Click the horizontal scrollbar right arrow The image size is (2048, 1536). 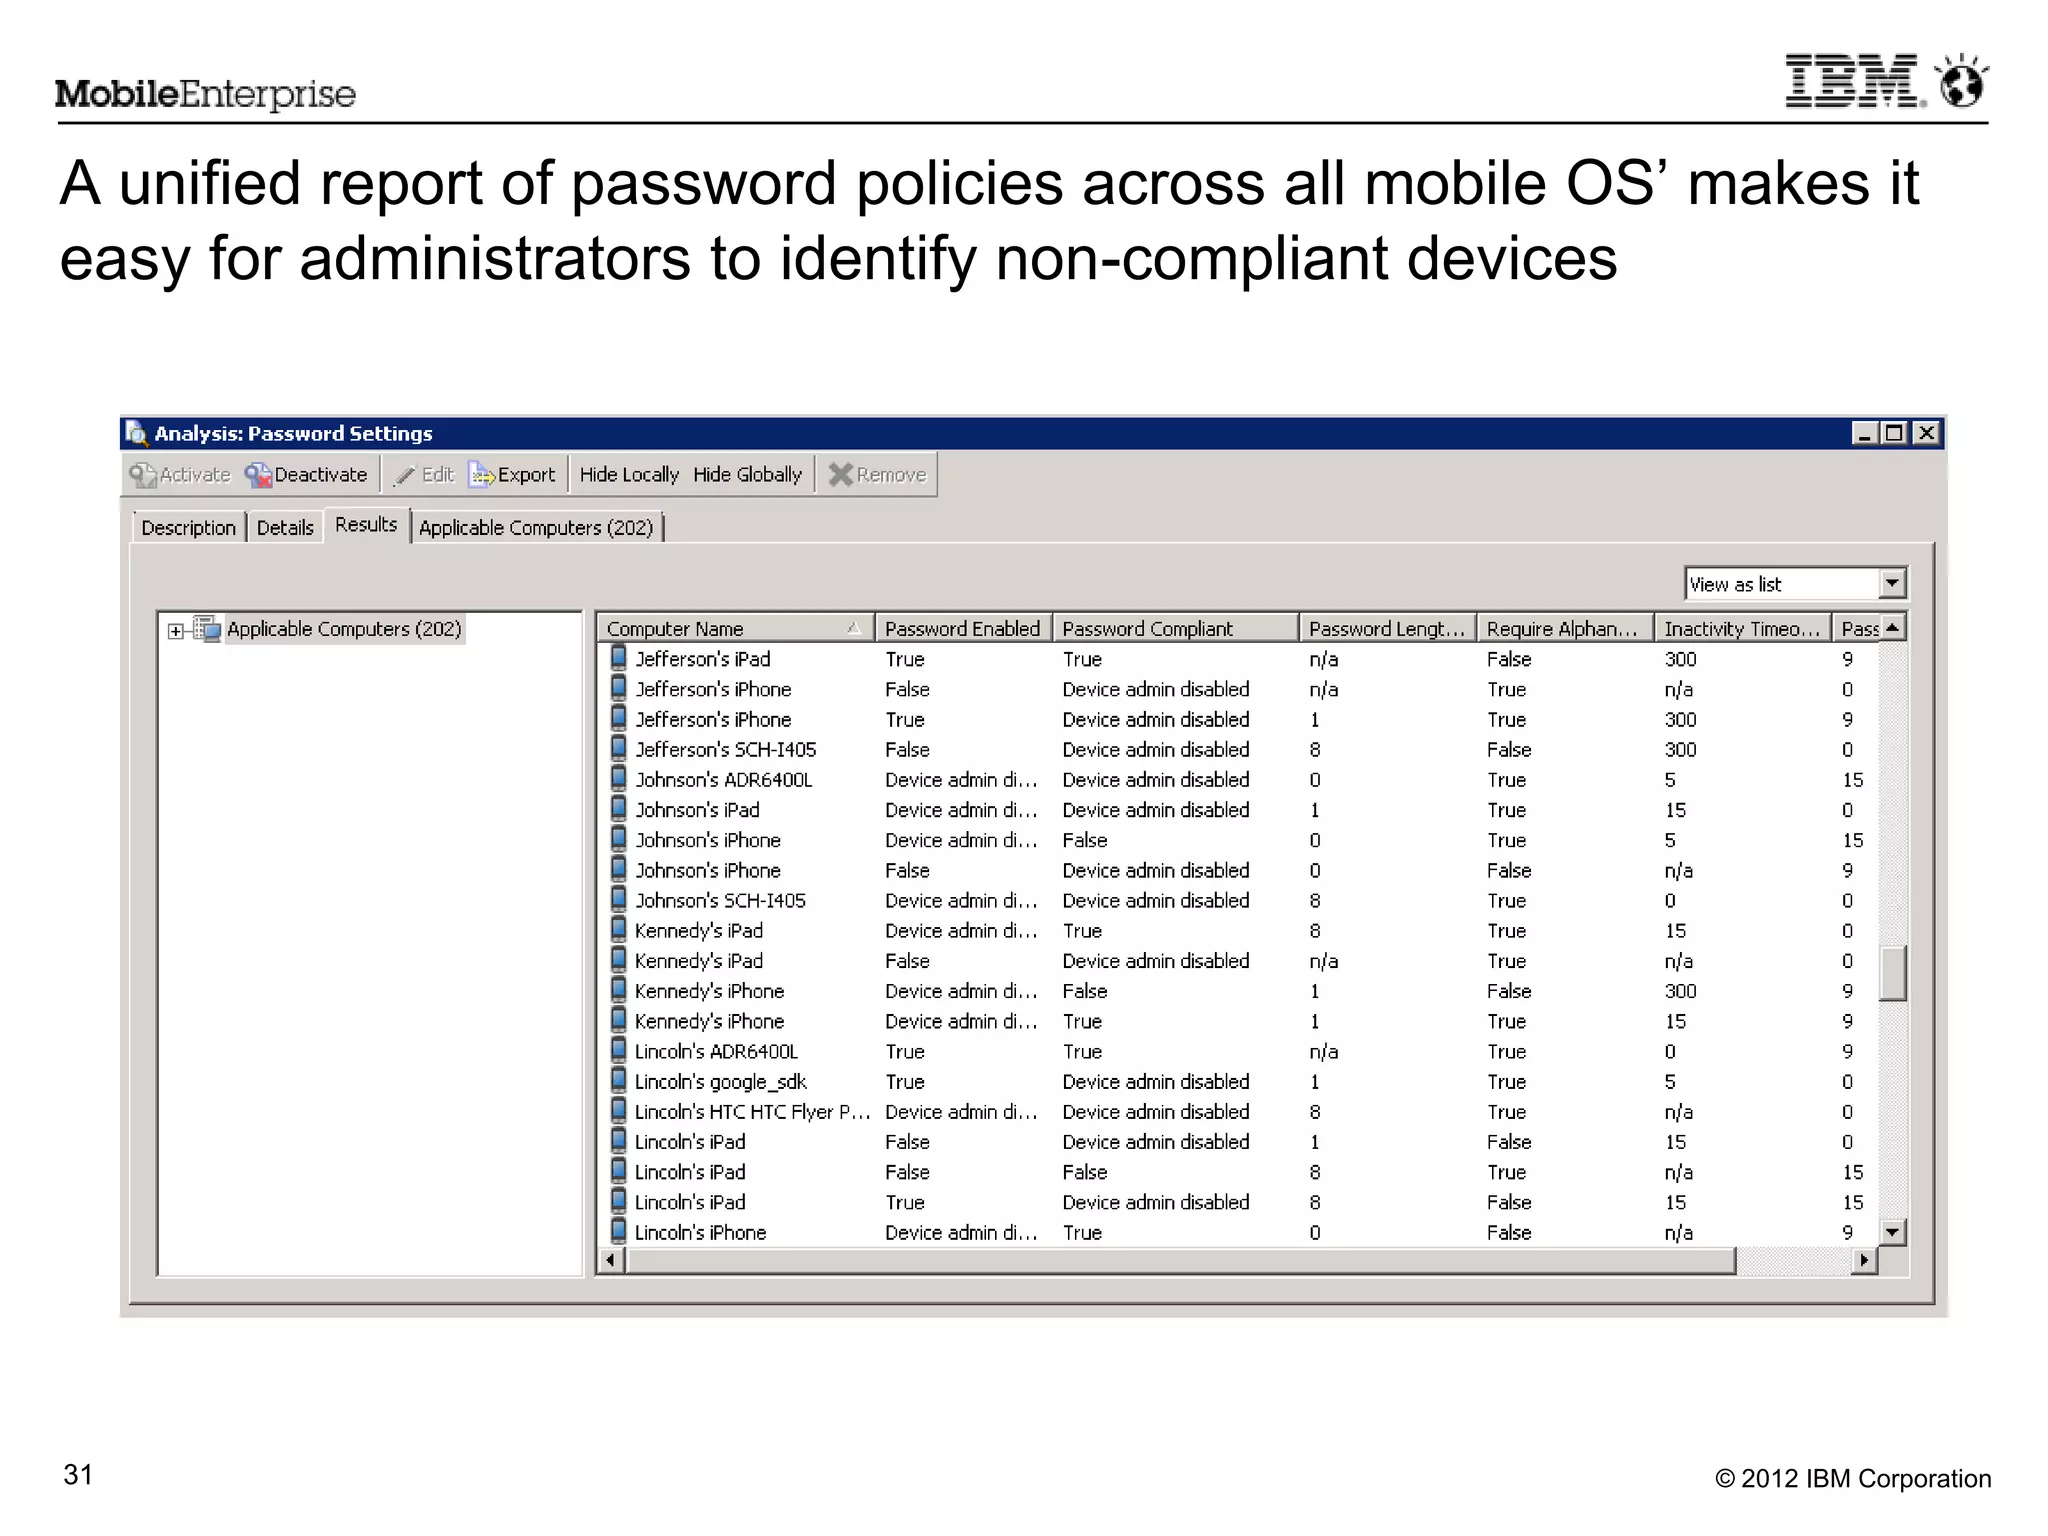pos(1864,1260)
